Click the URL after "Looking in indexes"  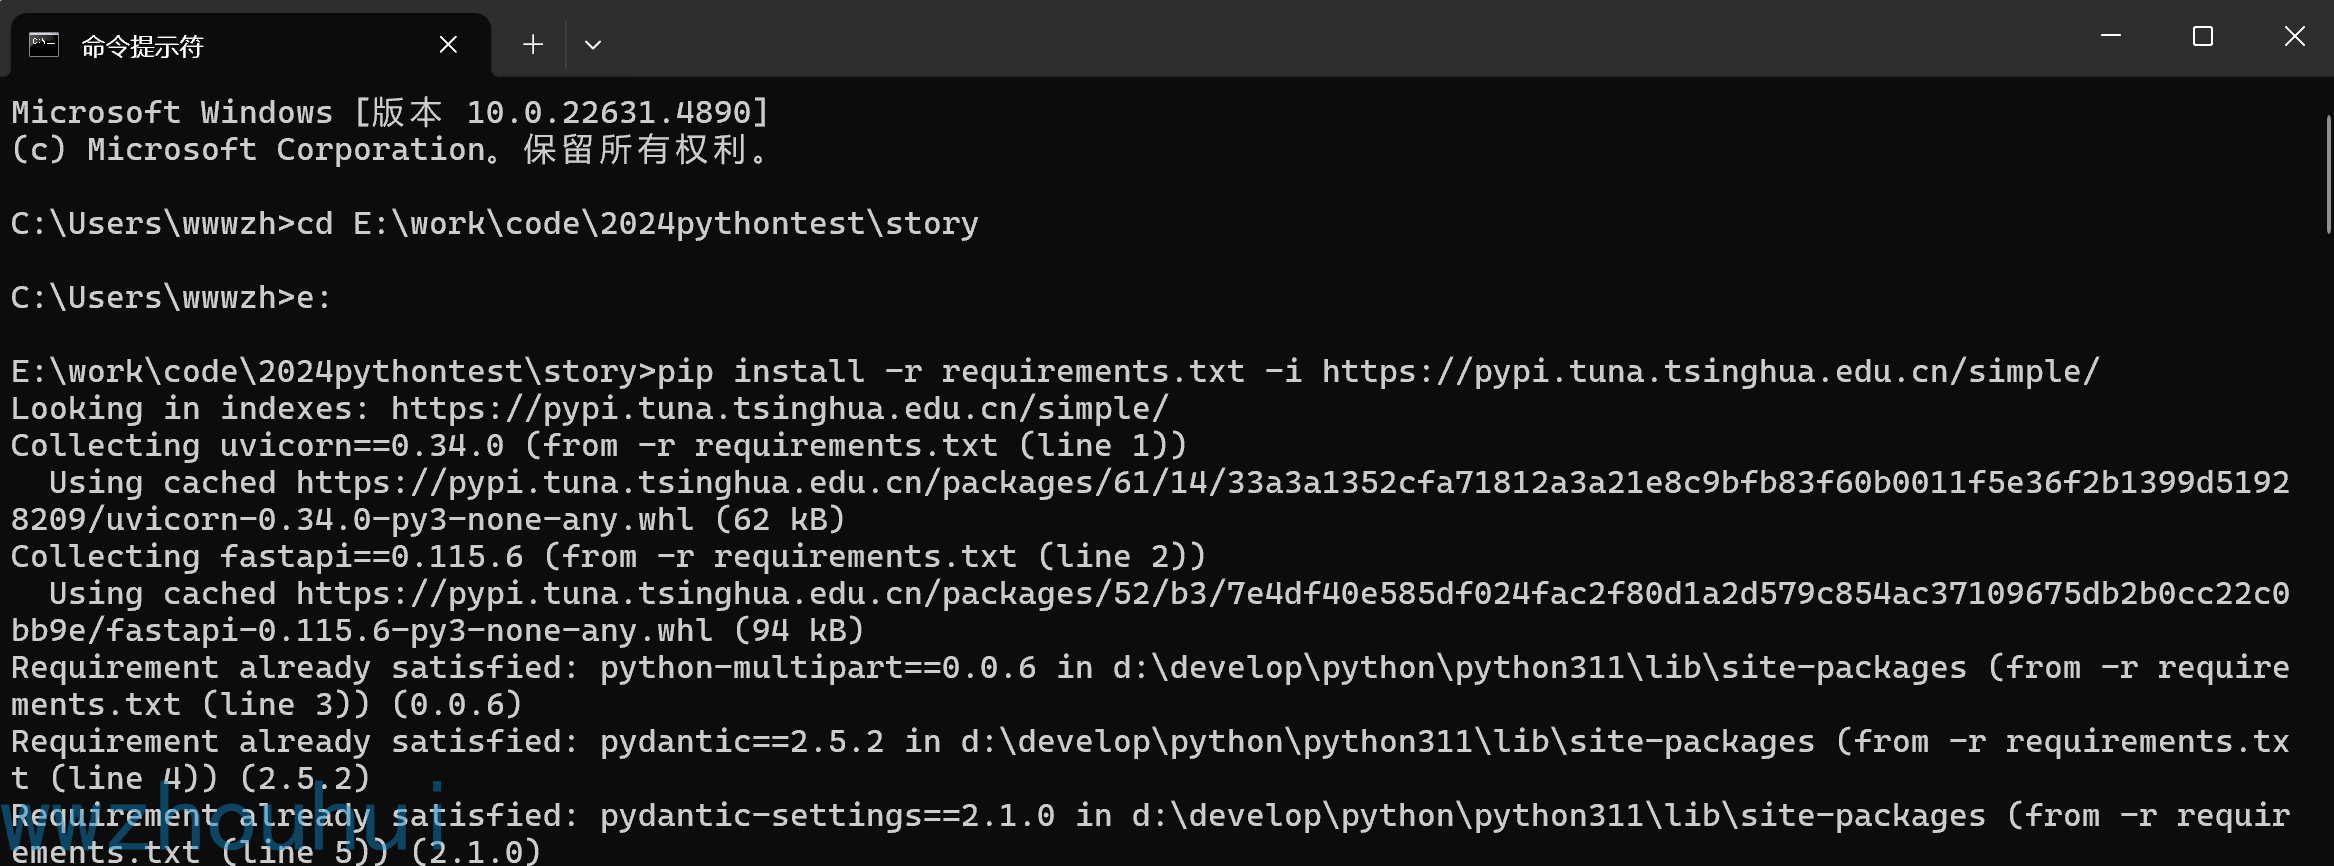pyautogui.click(x=779, y=409)
